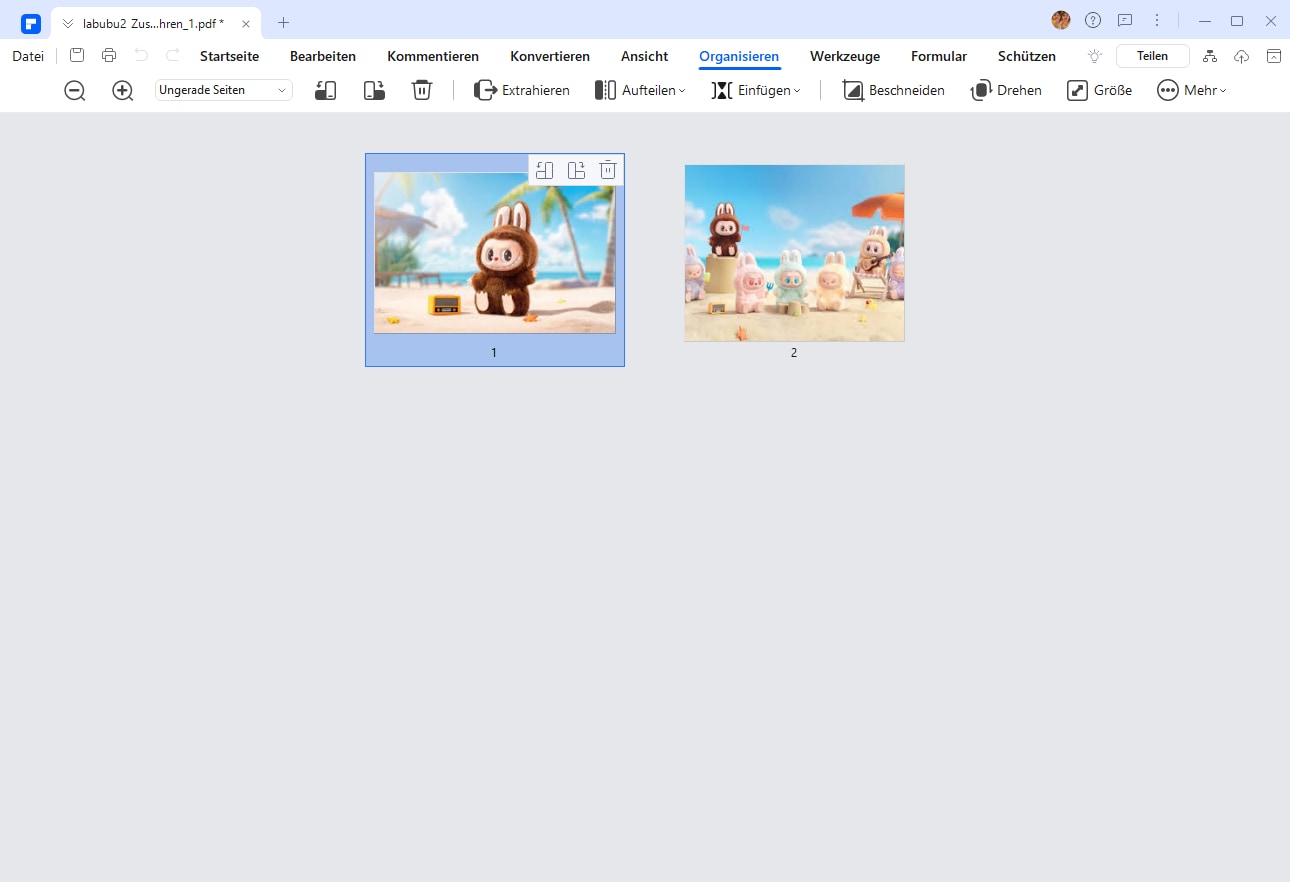Image resolution: width=1290 pixels, height=882 pixels.
Task: Click the network share icon beside Teilen
Action: [x=1210, y=56]
